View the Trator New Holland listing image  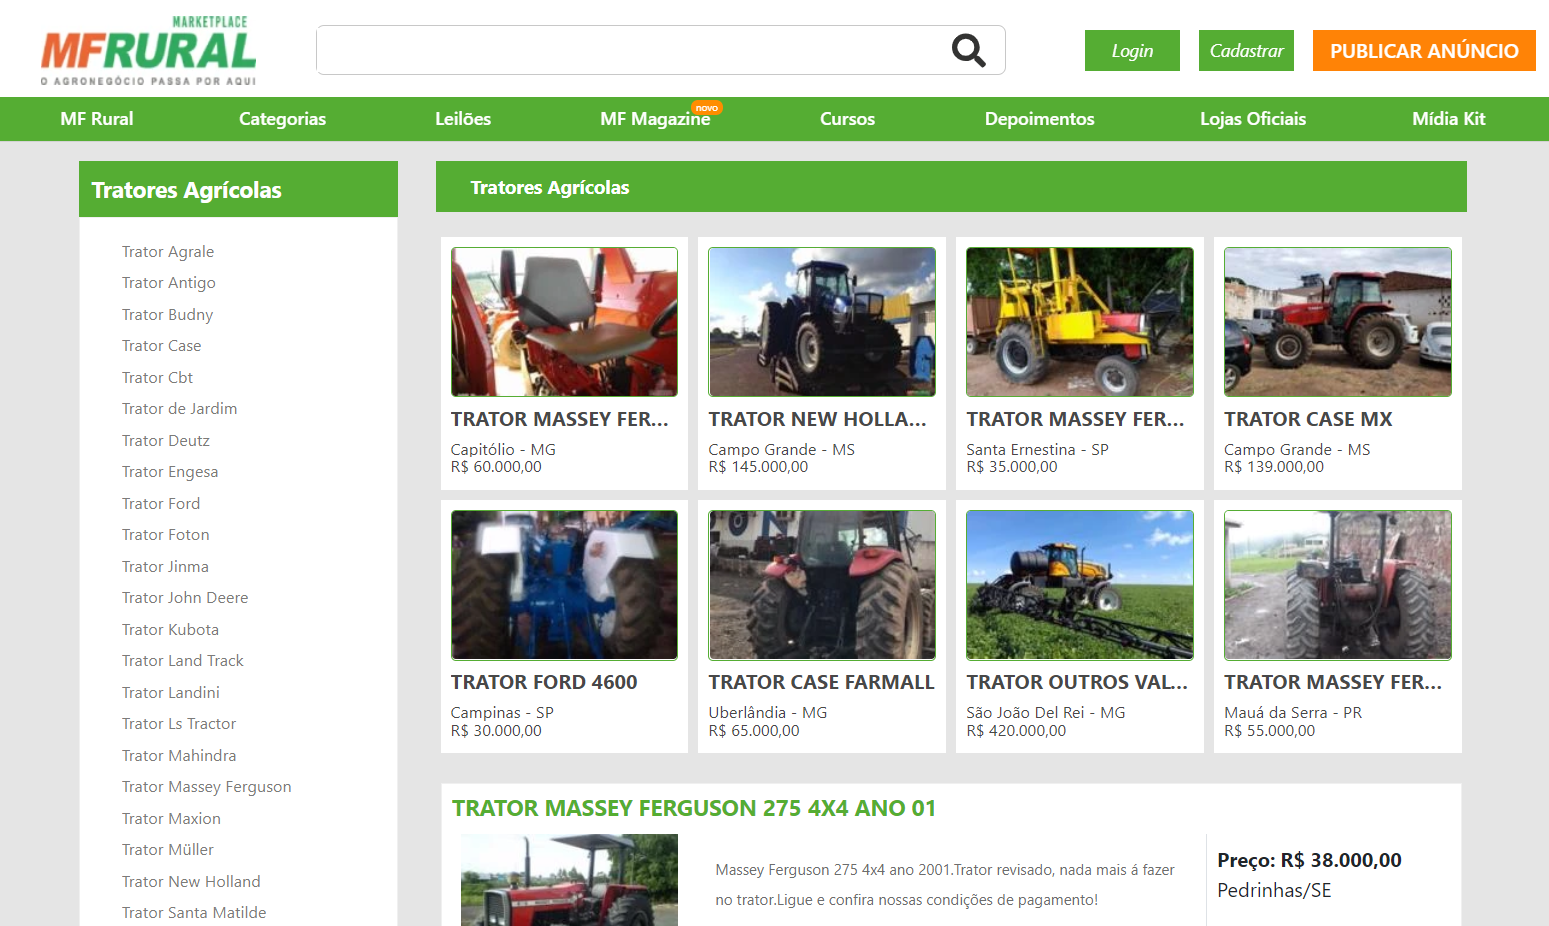[821, 322]
